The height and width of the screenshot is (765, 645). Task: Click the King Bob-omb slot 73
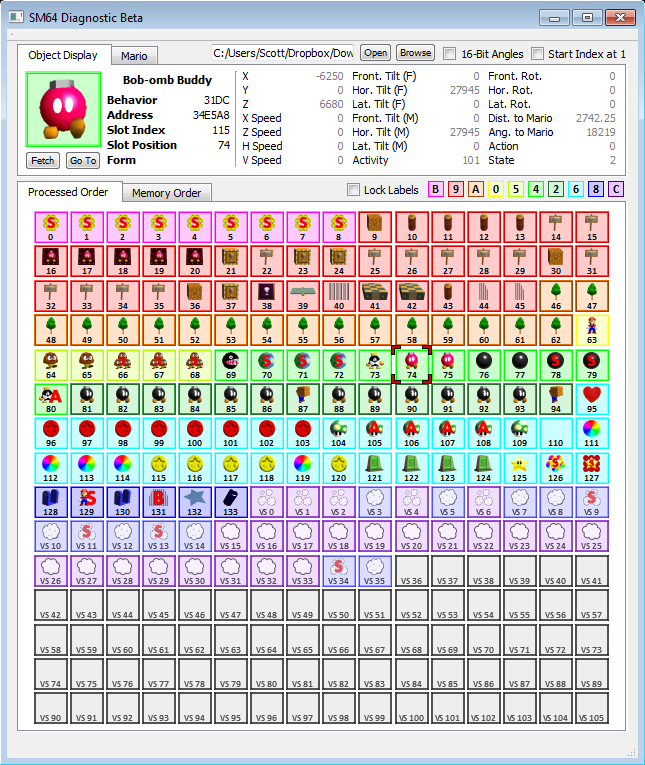coord(375,365)
